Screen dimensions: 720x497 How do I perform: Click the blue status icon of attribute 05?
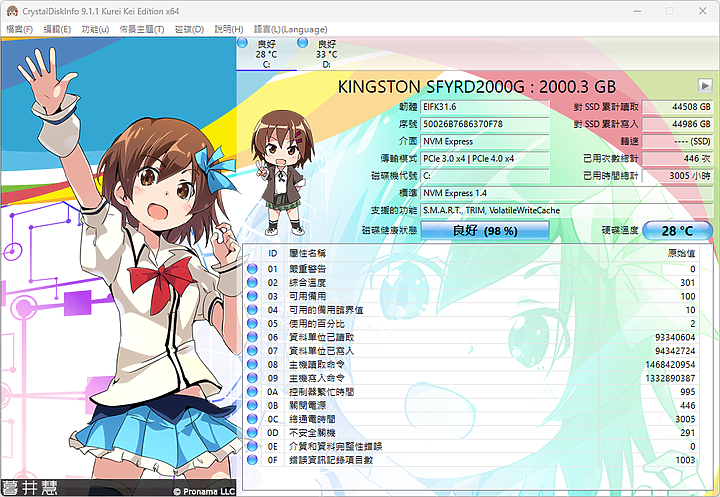[x=252, y=323]
